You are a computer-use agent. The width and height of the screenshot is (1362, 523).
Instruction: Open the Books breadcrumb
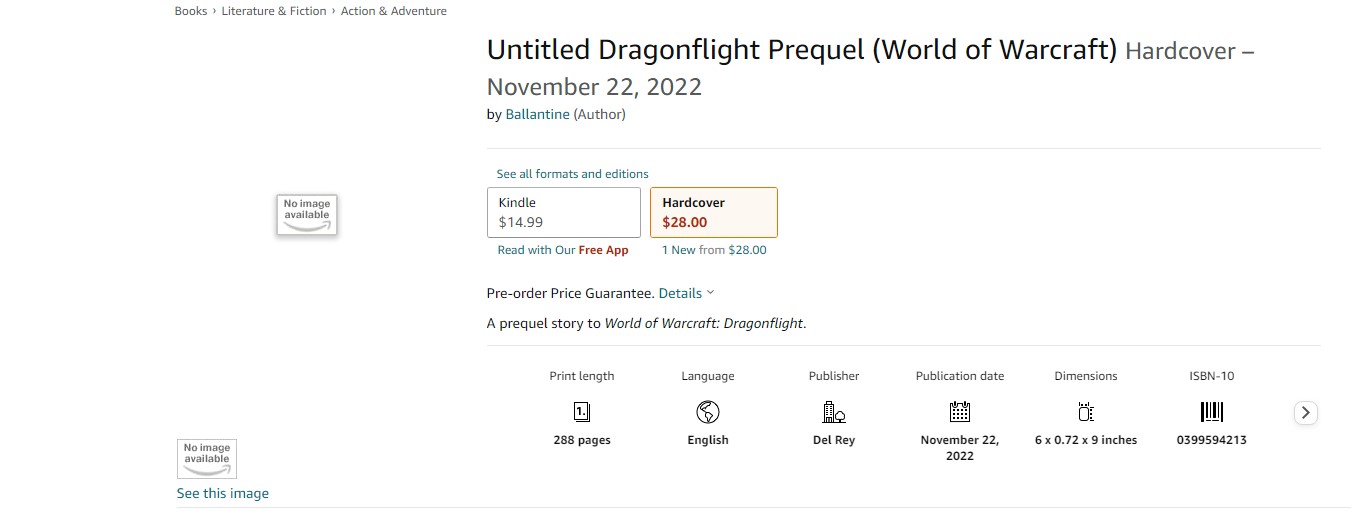(191, 11)
